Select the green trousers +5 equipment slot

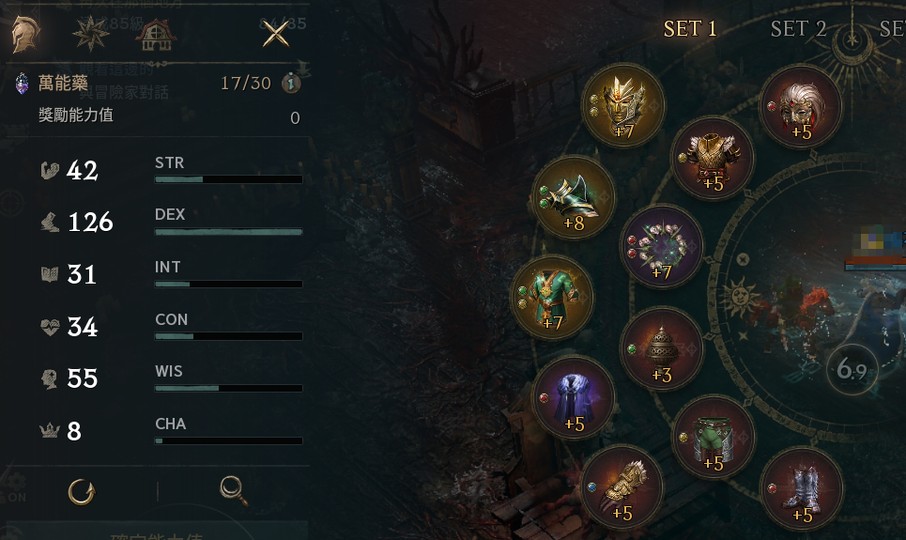(713, 437)
